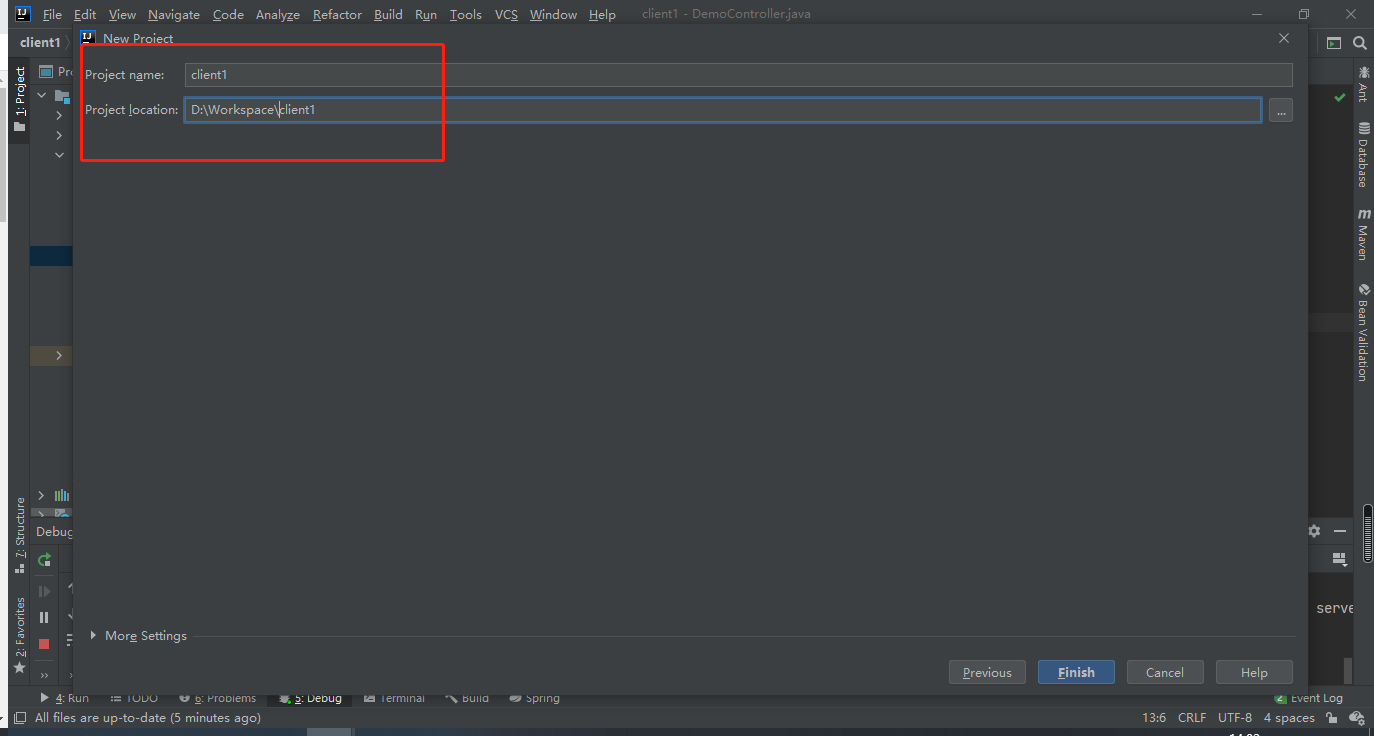Focus the Project location field
Image resolution: width=1374 pixels, height=736 pixels.
pyautogui.click(x=722, y=110)
